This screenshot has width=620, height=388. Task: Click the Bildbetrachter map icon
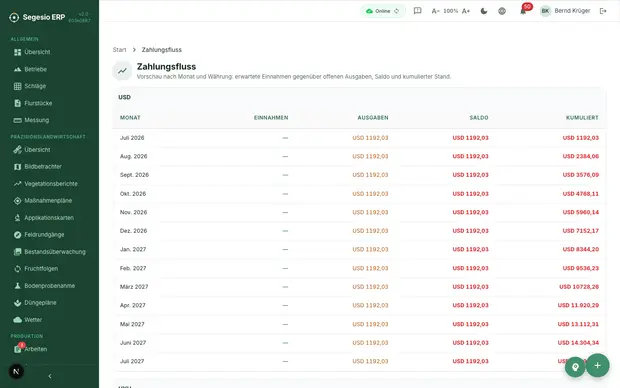(17, 167)
